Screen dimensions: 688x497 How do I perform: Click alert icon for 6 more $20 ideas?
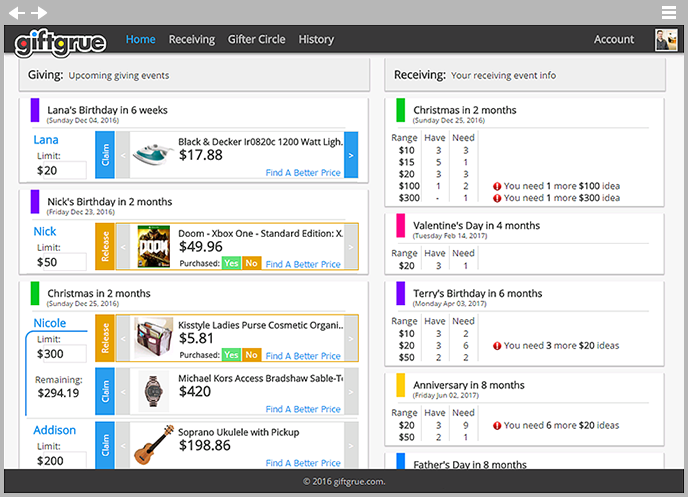coord(497,426)
